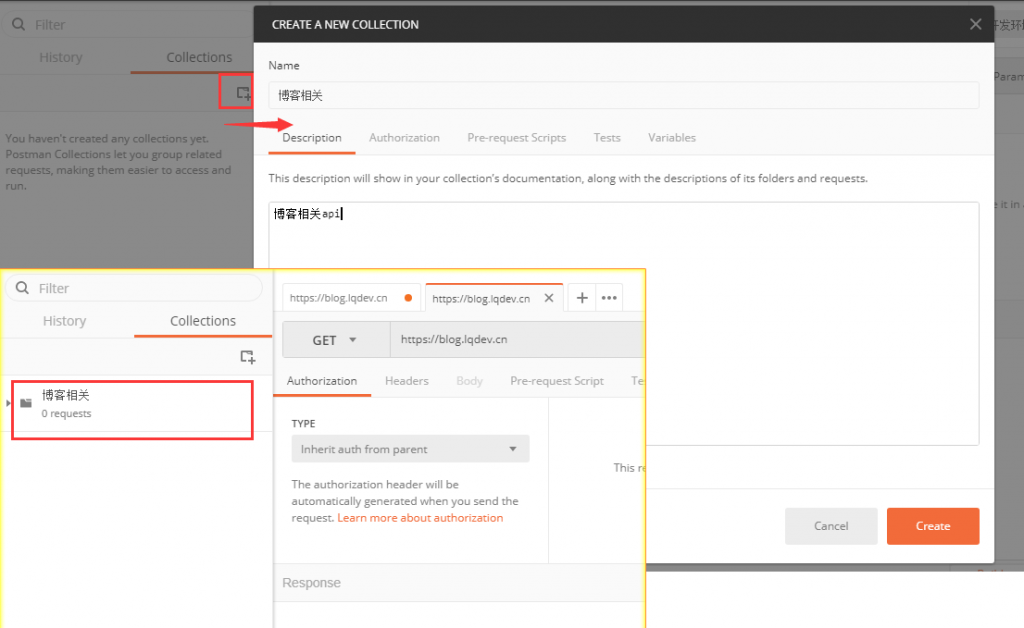Image resolution: width=1024 pixels, height=628 pixels.
Task: Switch to Authorization tab in dialog
Action: (x=404, y=138)
